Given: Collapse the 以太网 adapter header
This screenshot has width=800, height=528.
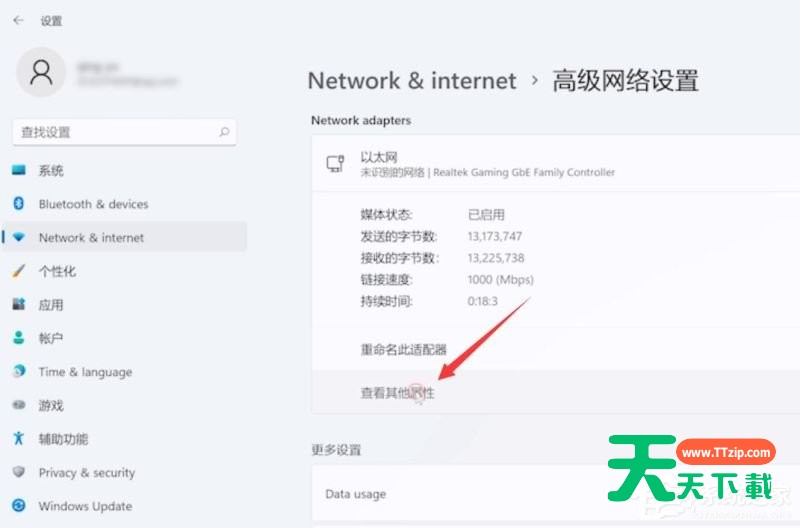Looking at the screenshot, I should click(x=556, y=164).
